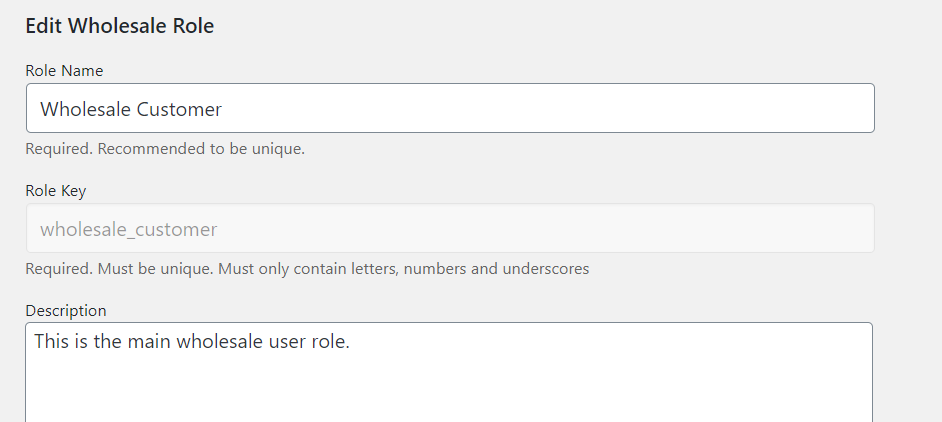Click the "Description" field label

click(x=66, y=311)
